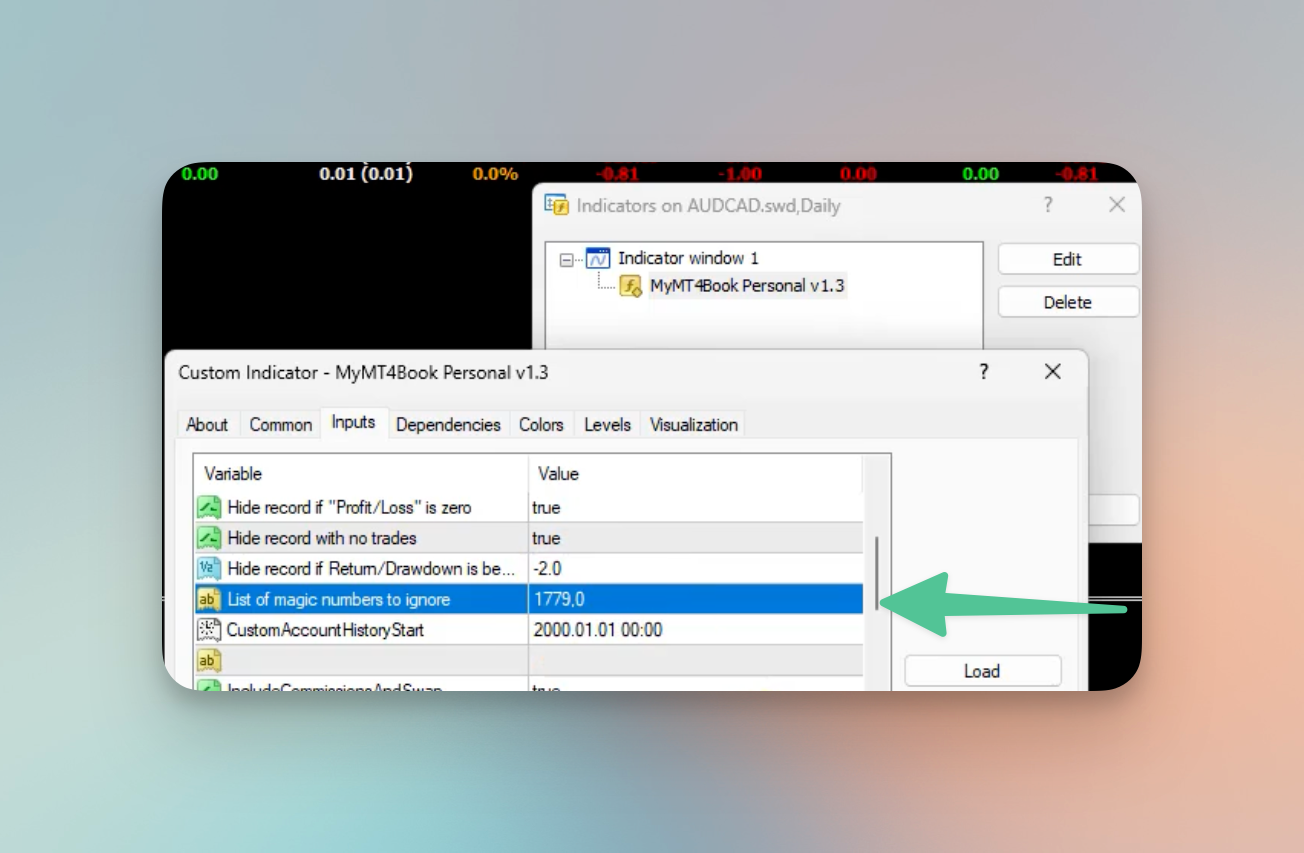Click the MyMT4Book Personal v1.3 indicator icon
Image resolution: width=1304 pixels, height=853 pixels.
point(631,286)
